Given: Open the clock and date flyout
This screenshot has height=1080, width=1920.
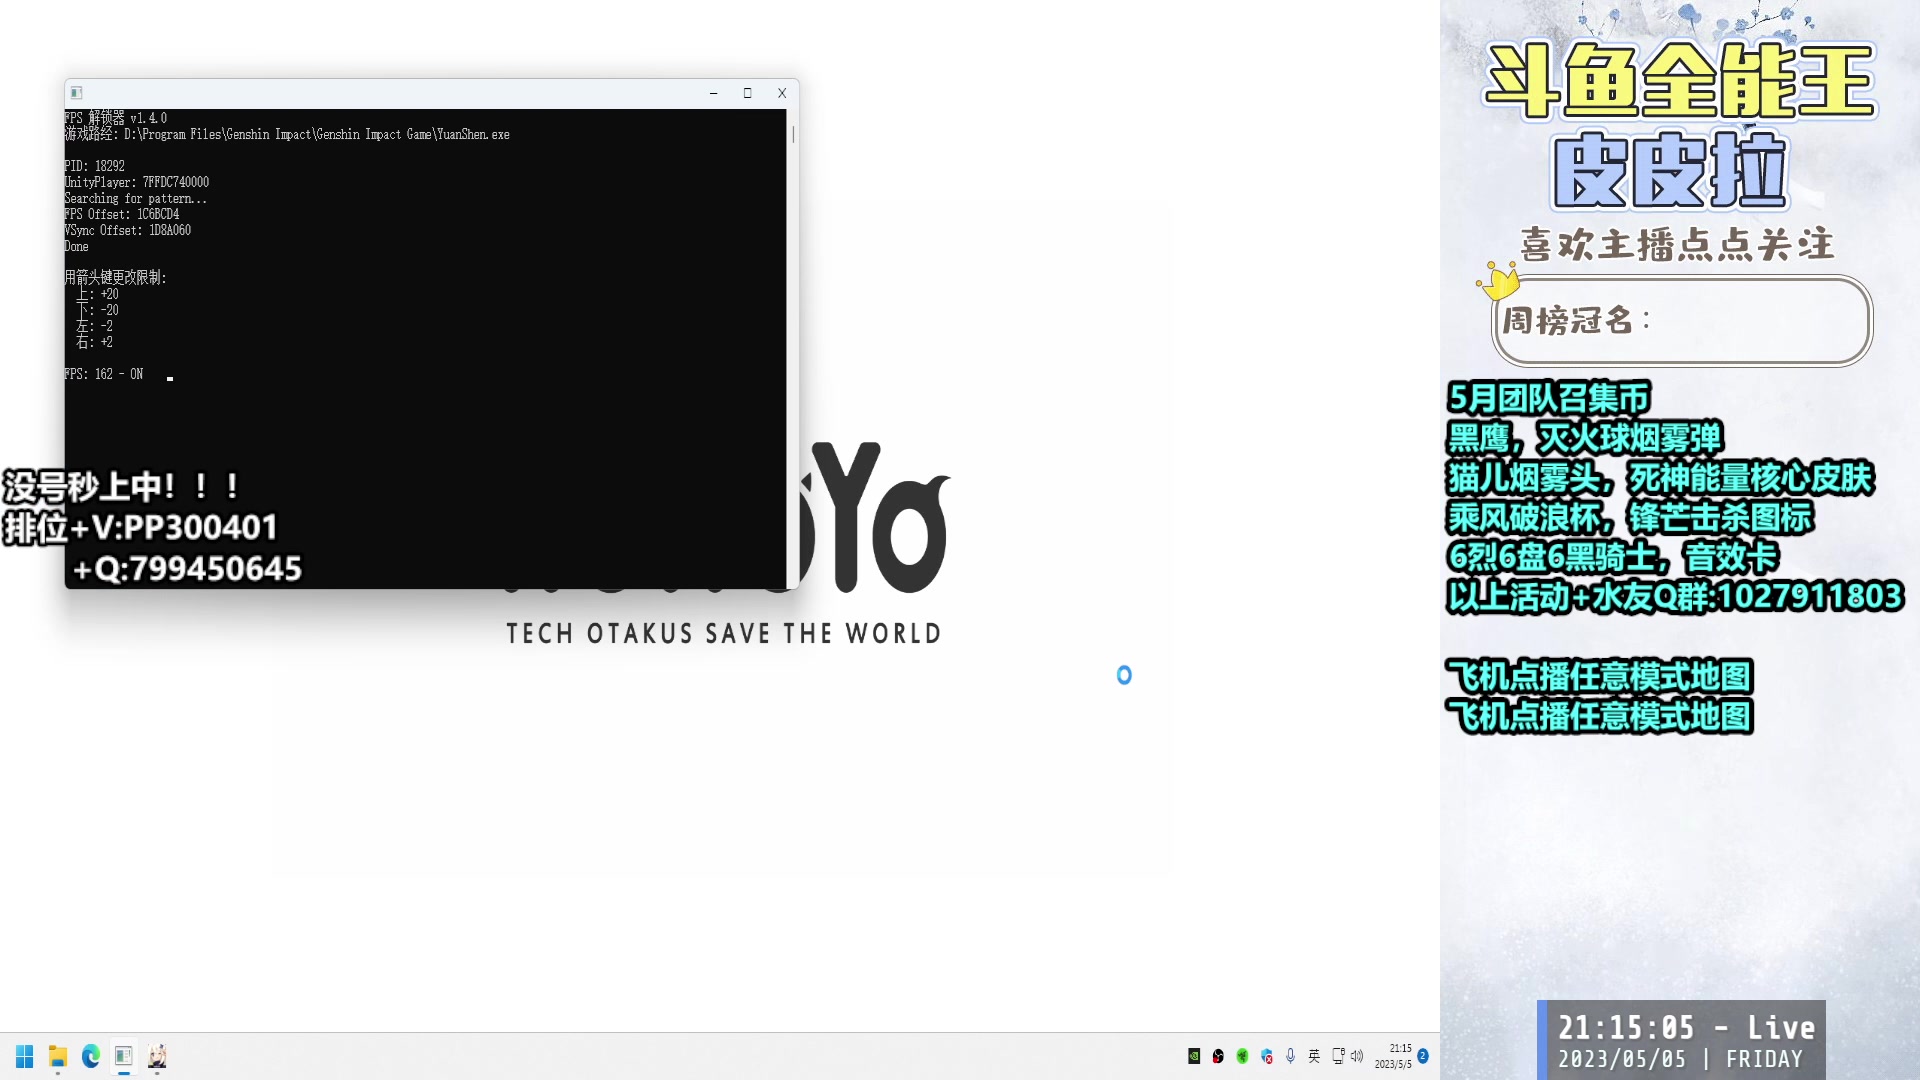Looking at the screenshot, I should [1394, 1056].
